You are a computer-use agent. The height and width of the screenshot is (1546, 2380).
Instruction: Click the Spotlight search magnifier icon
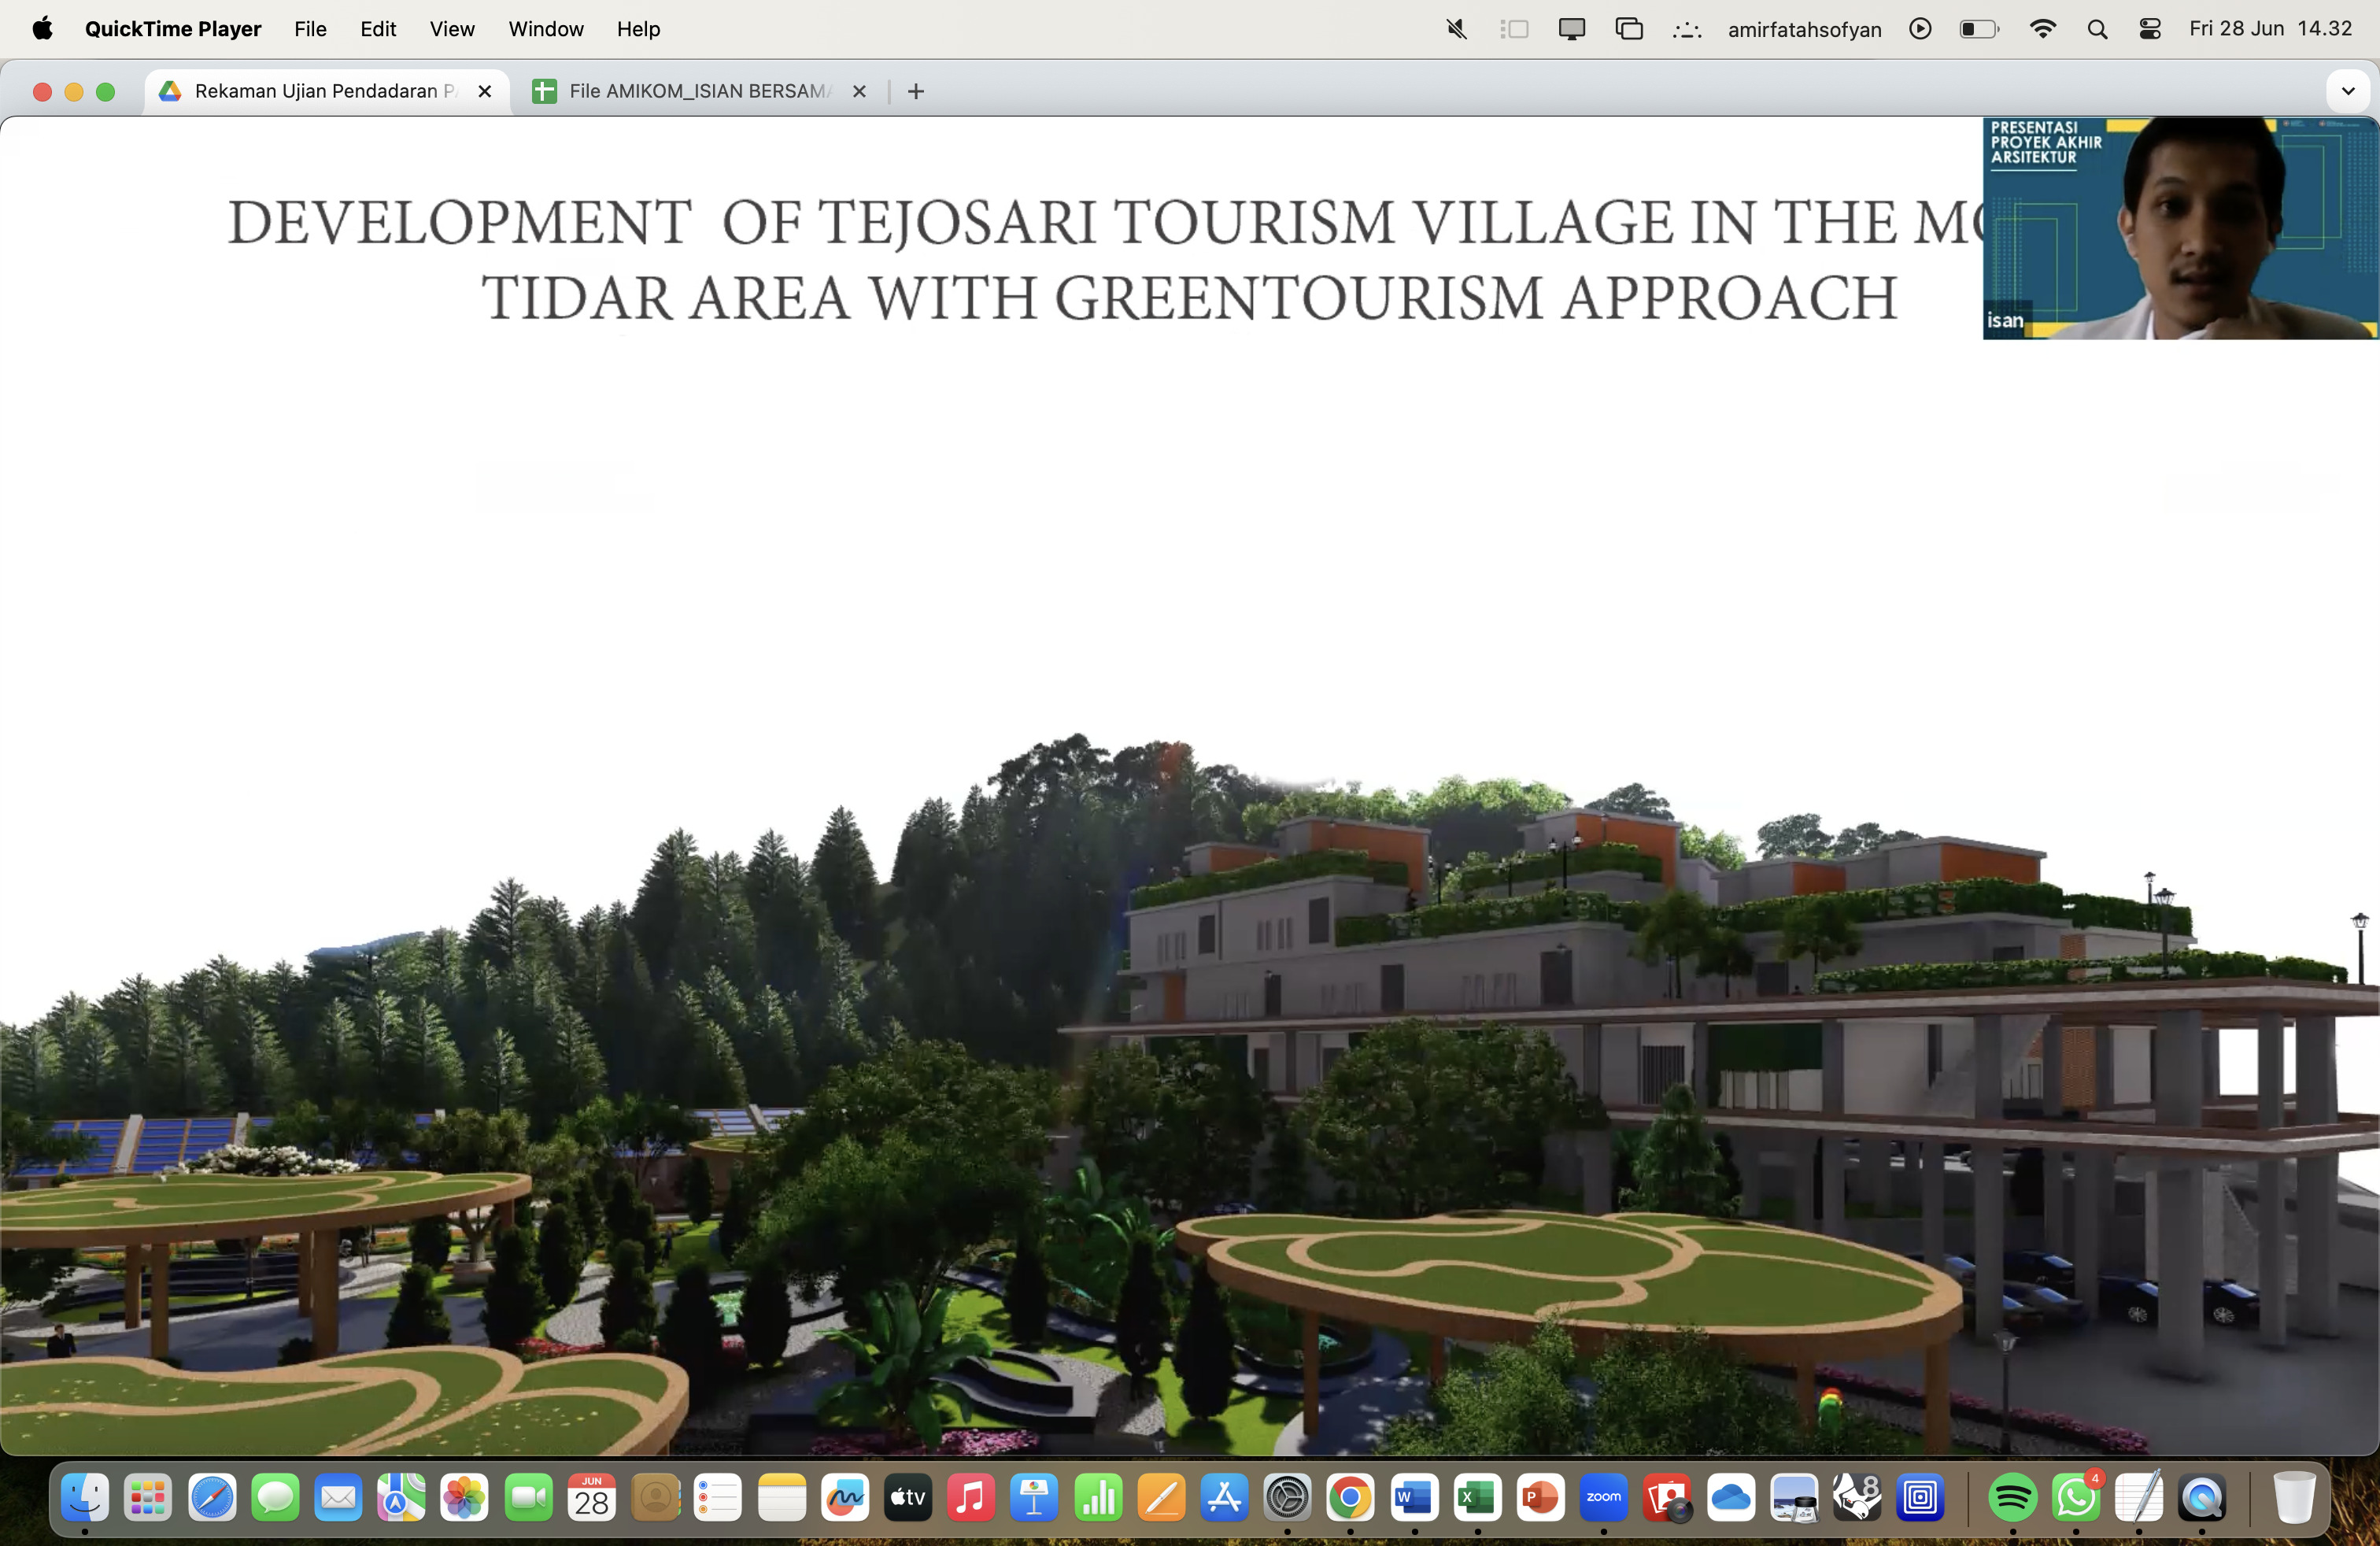tap(2097, 29)
